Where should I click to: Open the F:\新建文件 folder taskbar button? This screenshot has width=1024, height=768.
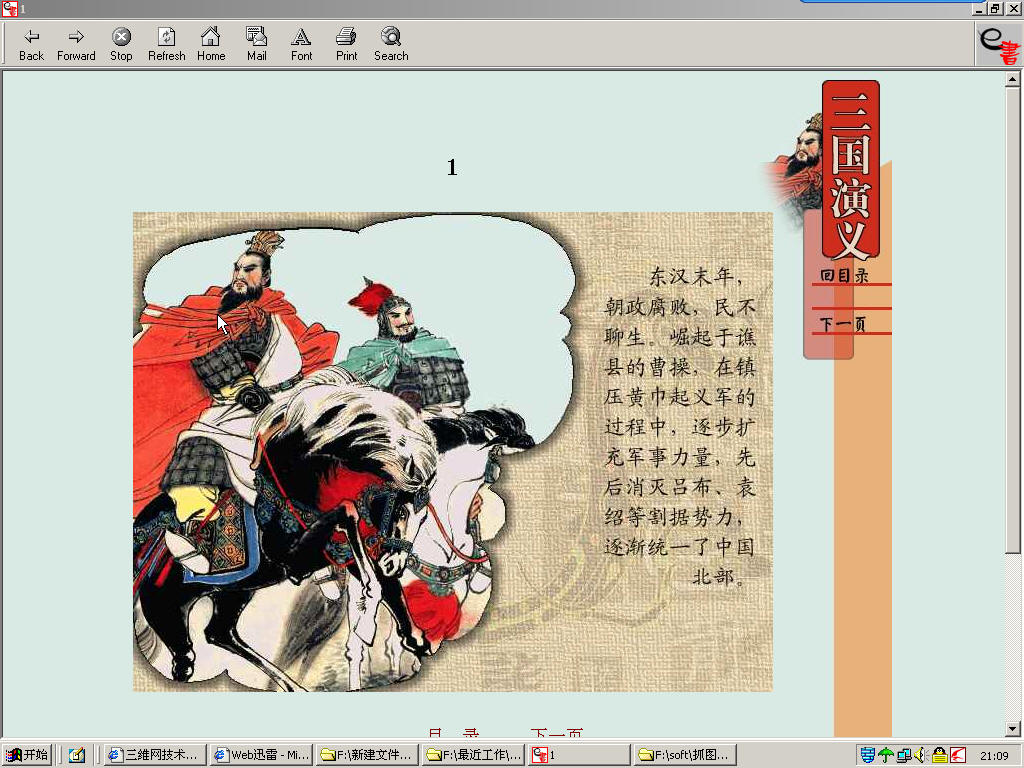click(368, 755)
